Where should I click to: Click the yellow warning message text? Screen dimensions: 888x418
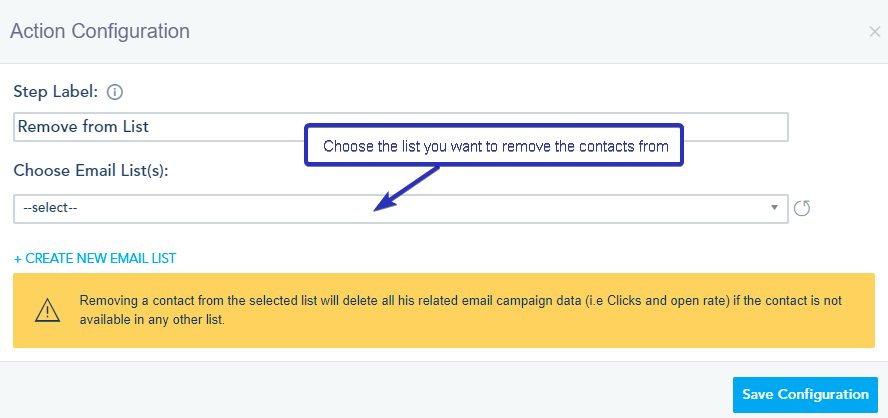click(x=460, y=310)
